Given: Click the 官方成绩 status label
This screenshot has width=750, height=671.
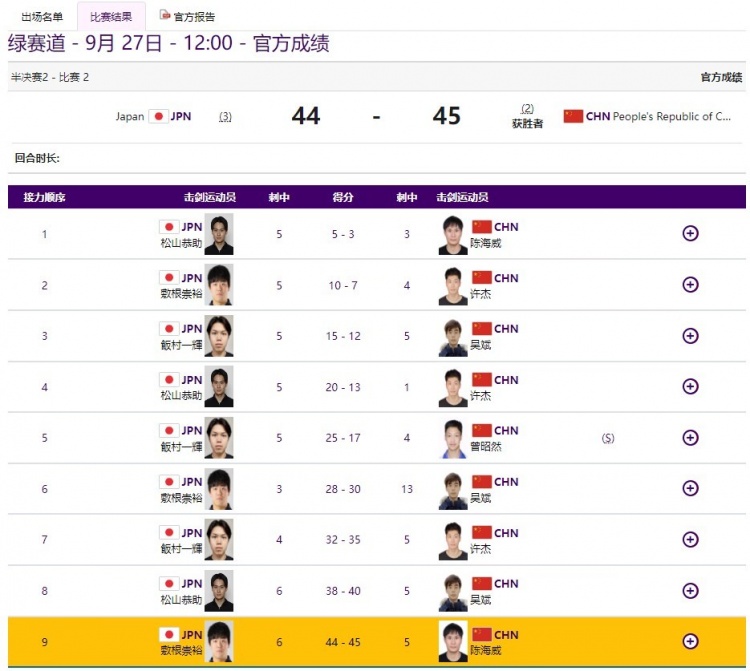Looking at the screenshot, I should [x=721, y=77].
